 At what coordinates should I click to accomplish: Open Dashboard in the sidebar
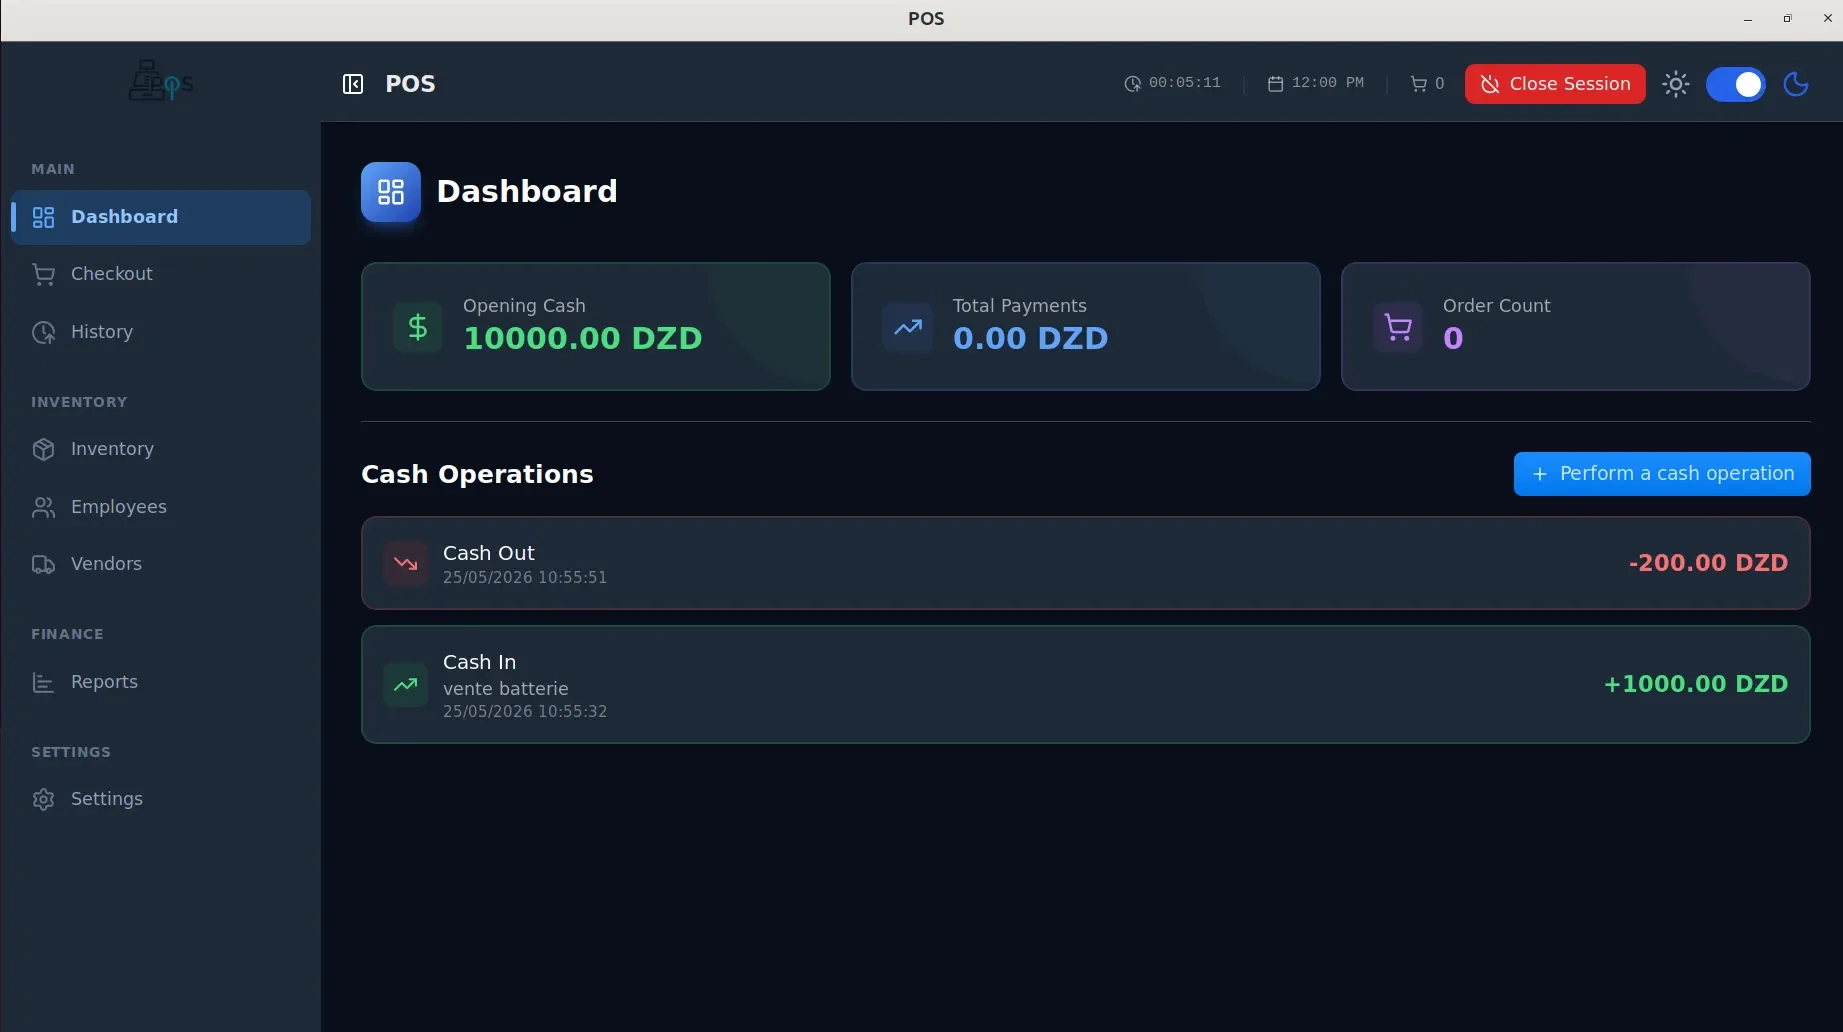click(x=161, y=217)
